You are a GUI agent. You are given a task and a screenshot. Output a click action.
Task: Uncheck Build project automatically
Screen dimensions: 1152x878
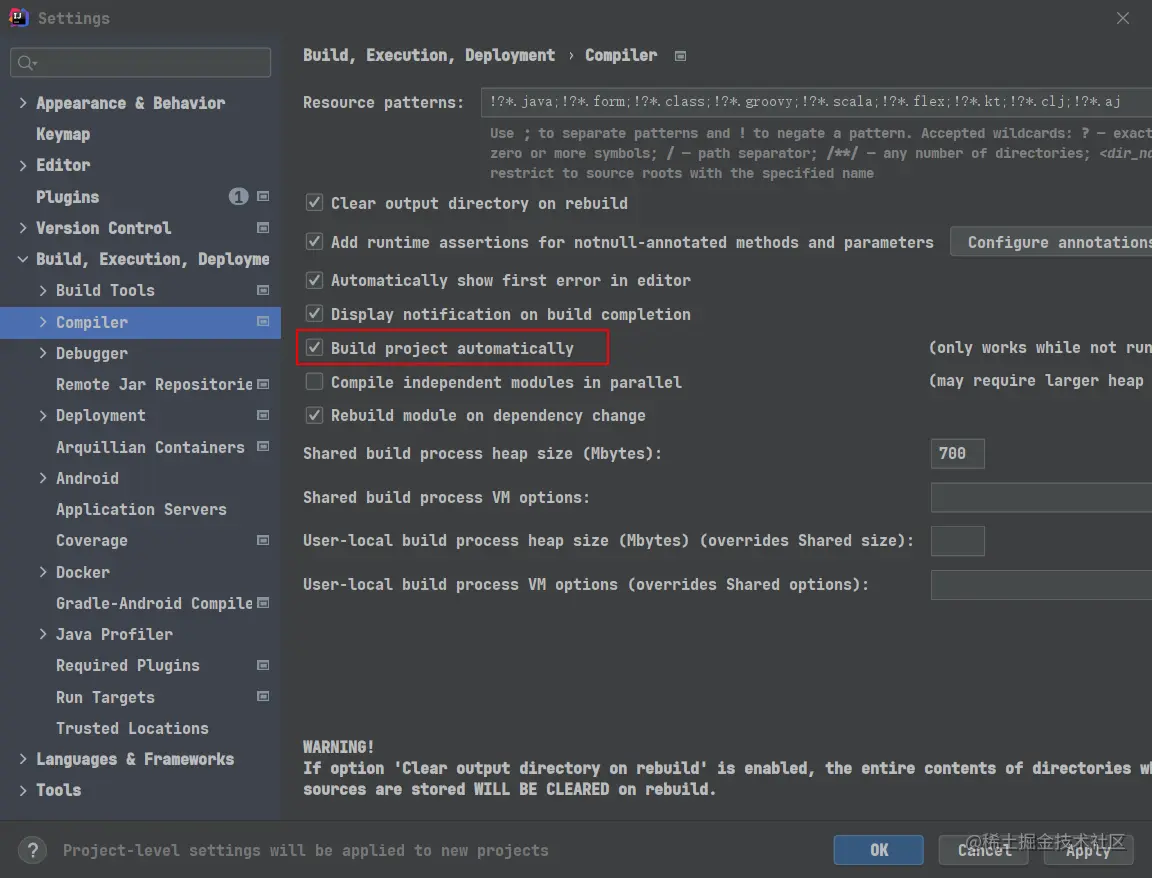pyautogui.click(x=314, y=348)
